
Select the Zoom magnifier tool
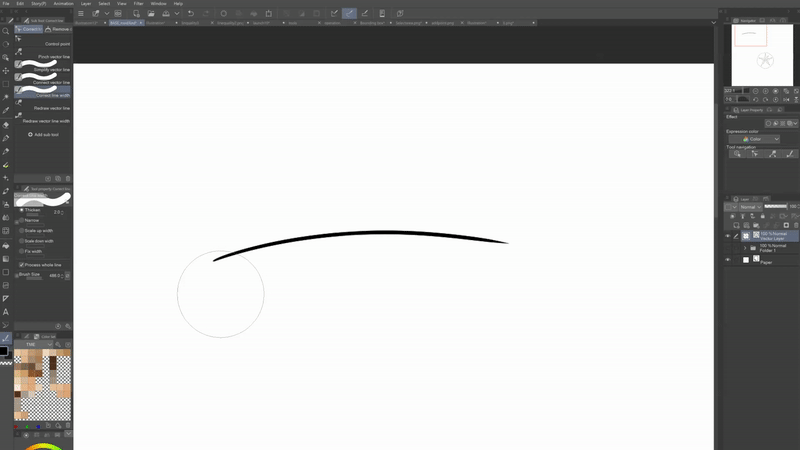tap(6, 32)
